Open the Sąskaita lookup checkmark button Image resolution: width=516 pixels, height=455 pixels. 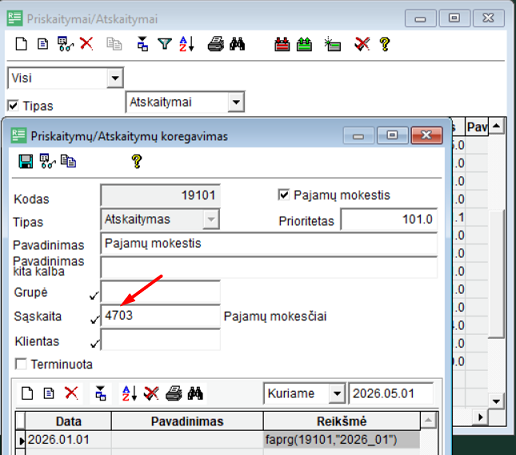pos(95,319)
